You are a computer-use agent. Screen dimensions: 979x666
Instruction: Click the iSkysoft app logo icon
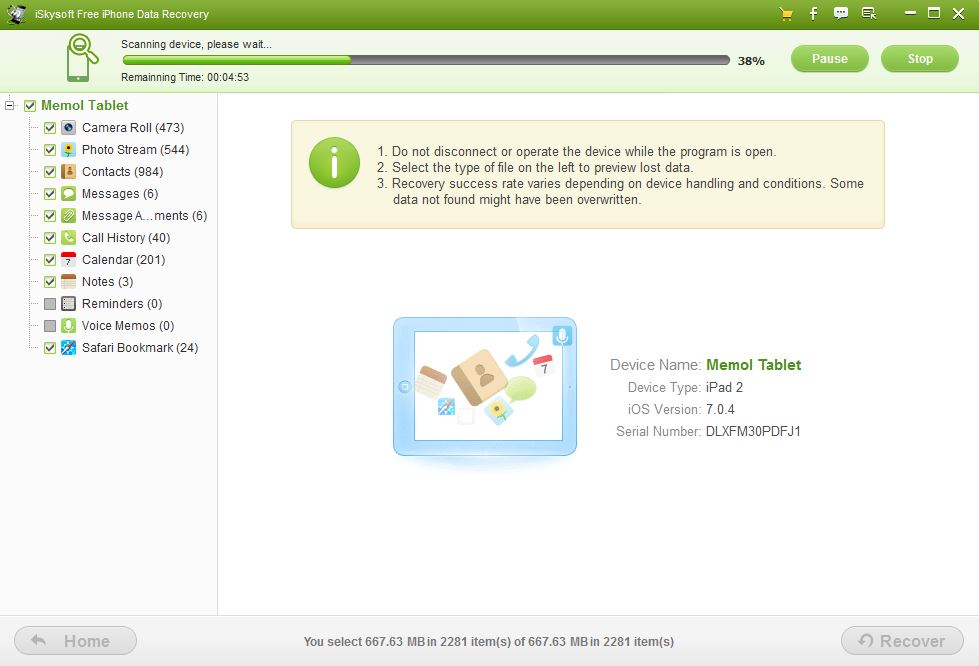click(16, 14)
